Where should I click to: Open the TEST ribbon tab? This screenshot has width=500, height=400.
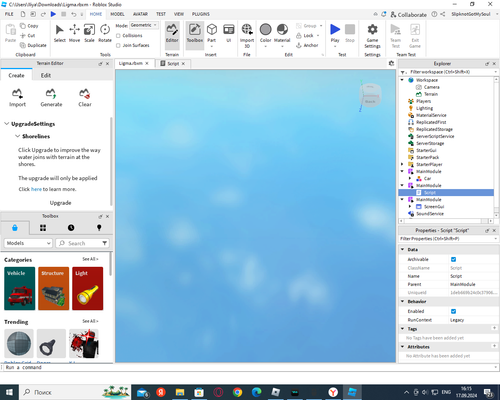click(161, 14)
